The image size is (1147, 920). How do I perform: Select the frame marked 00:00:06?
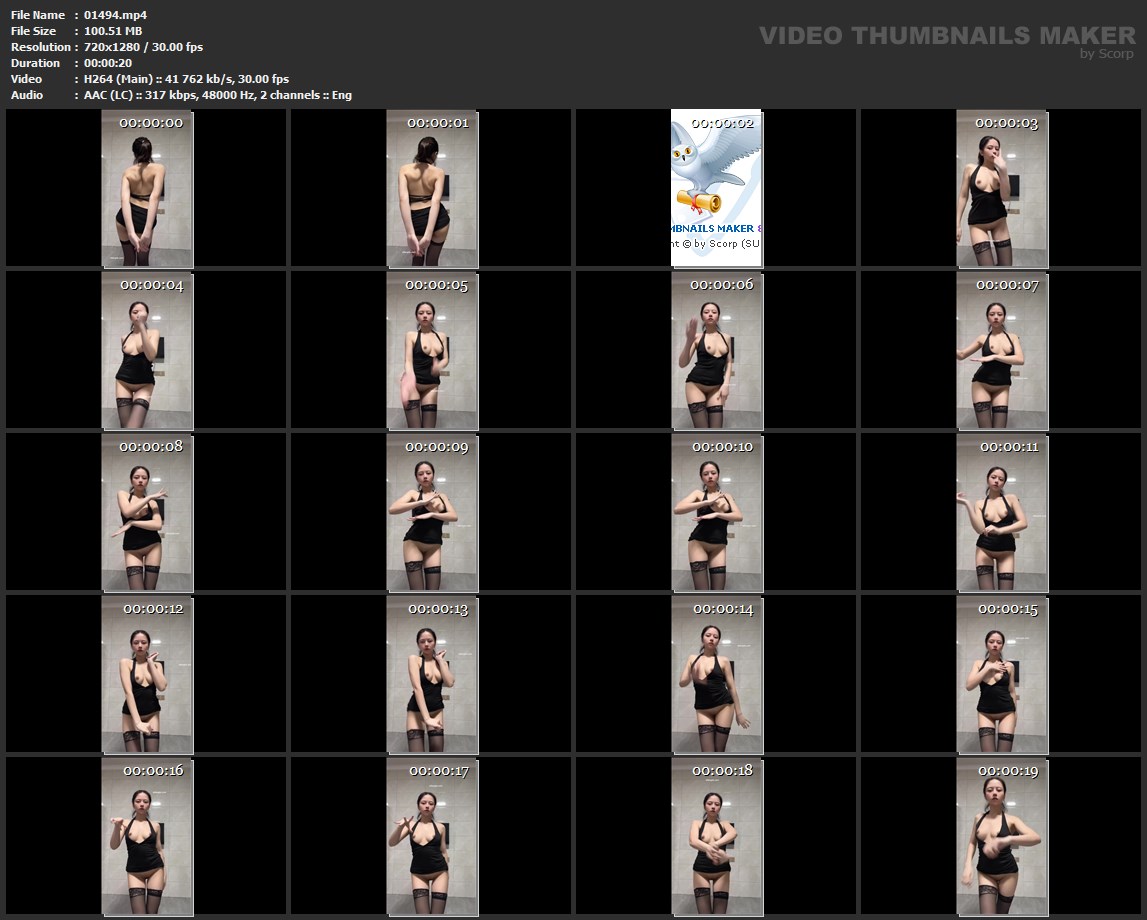click(716, 351)
